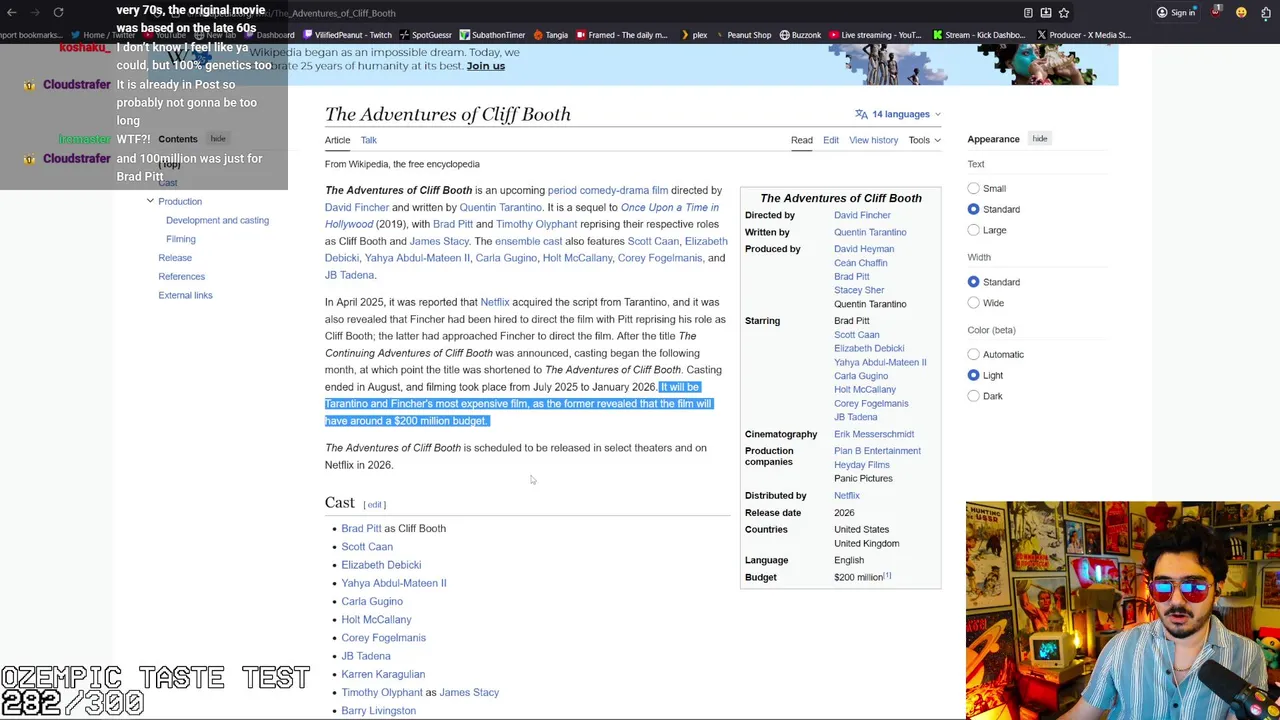Screen dimensions: 1280x720
Task: Open the Netflix link in second paragraph
Action: [495, 302]
